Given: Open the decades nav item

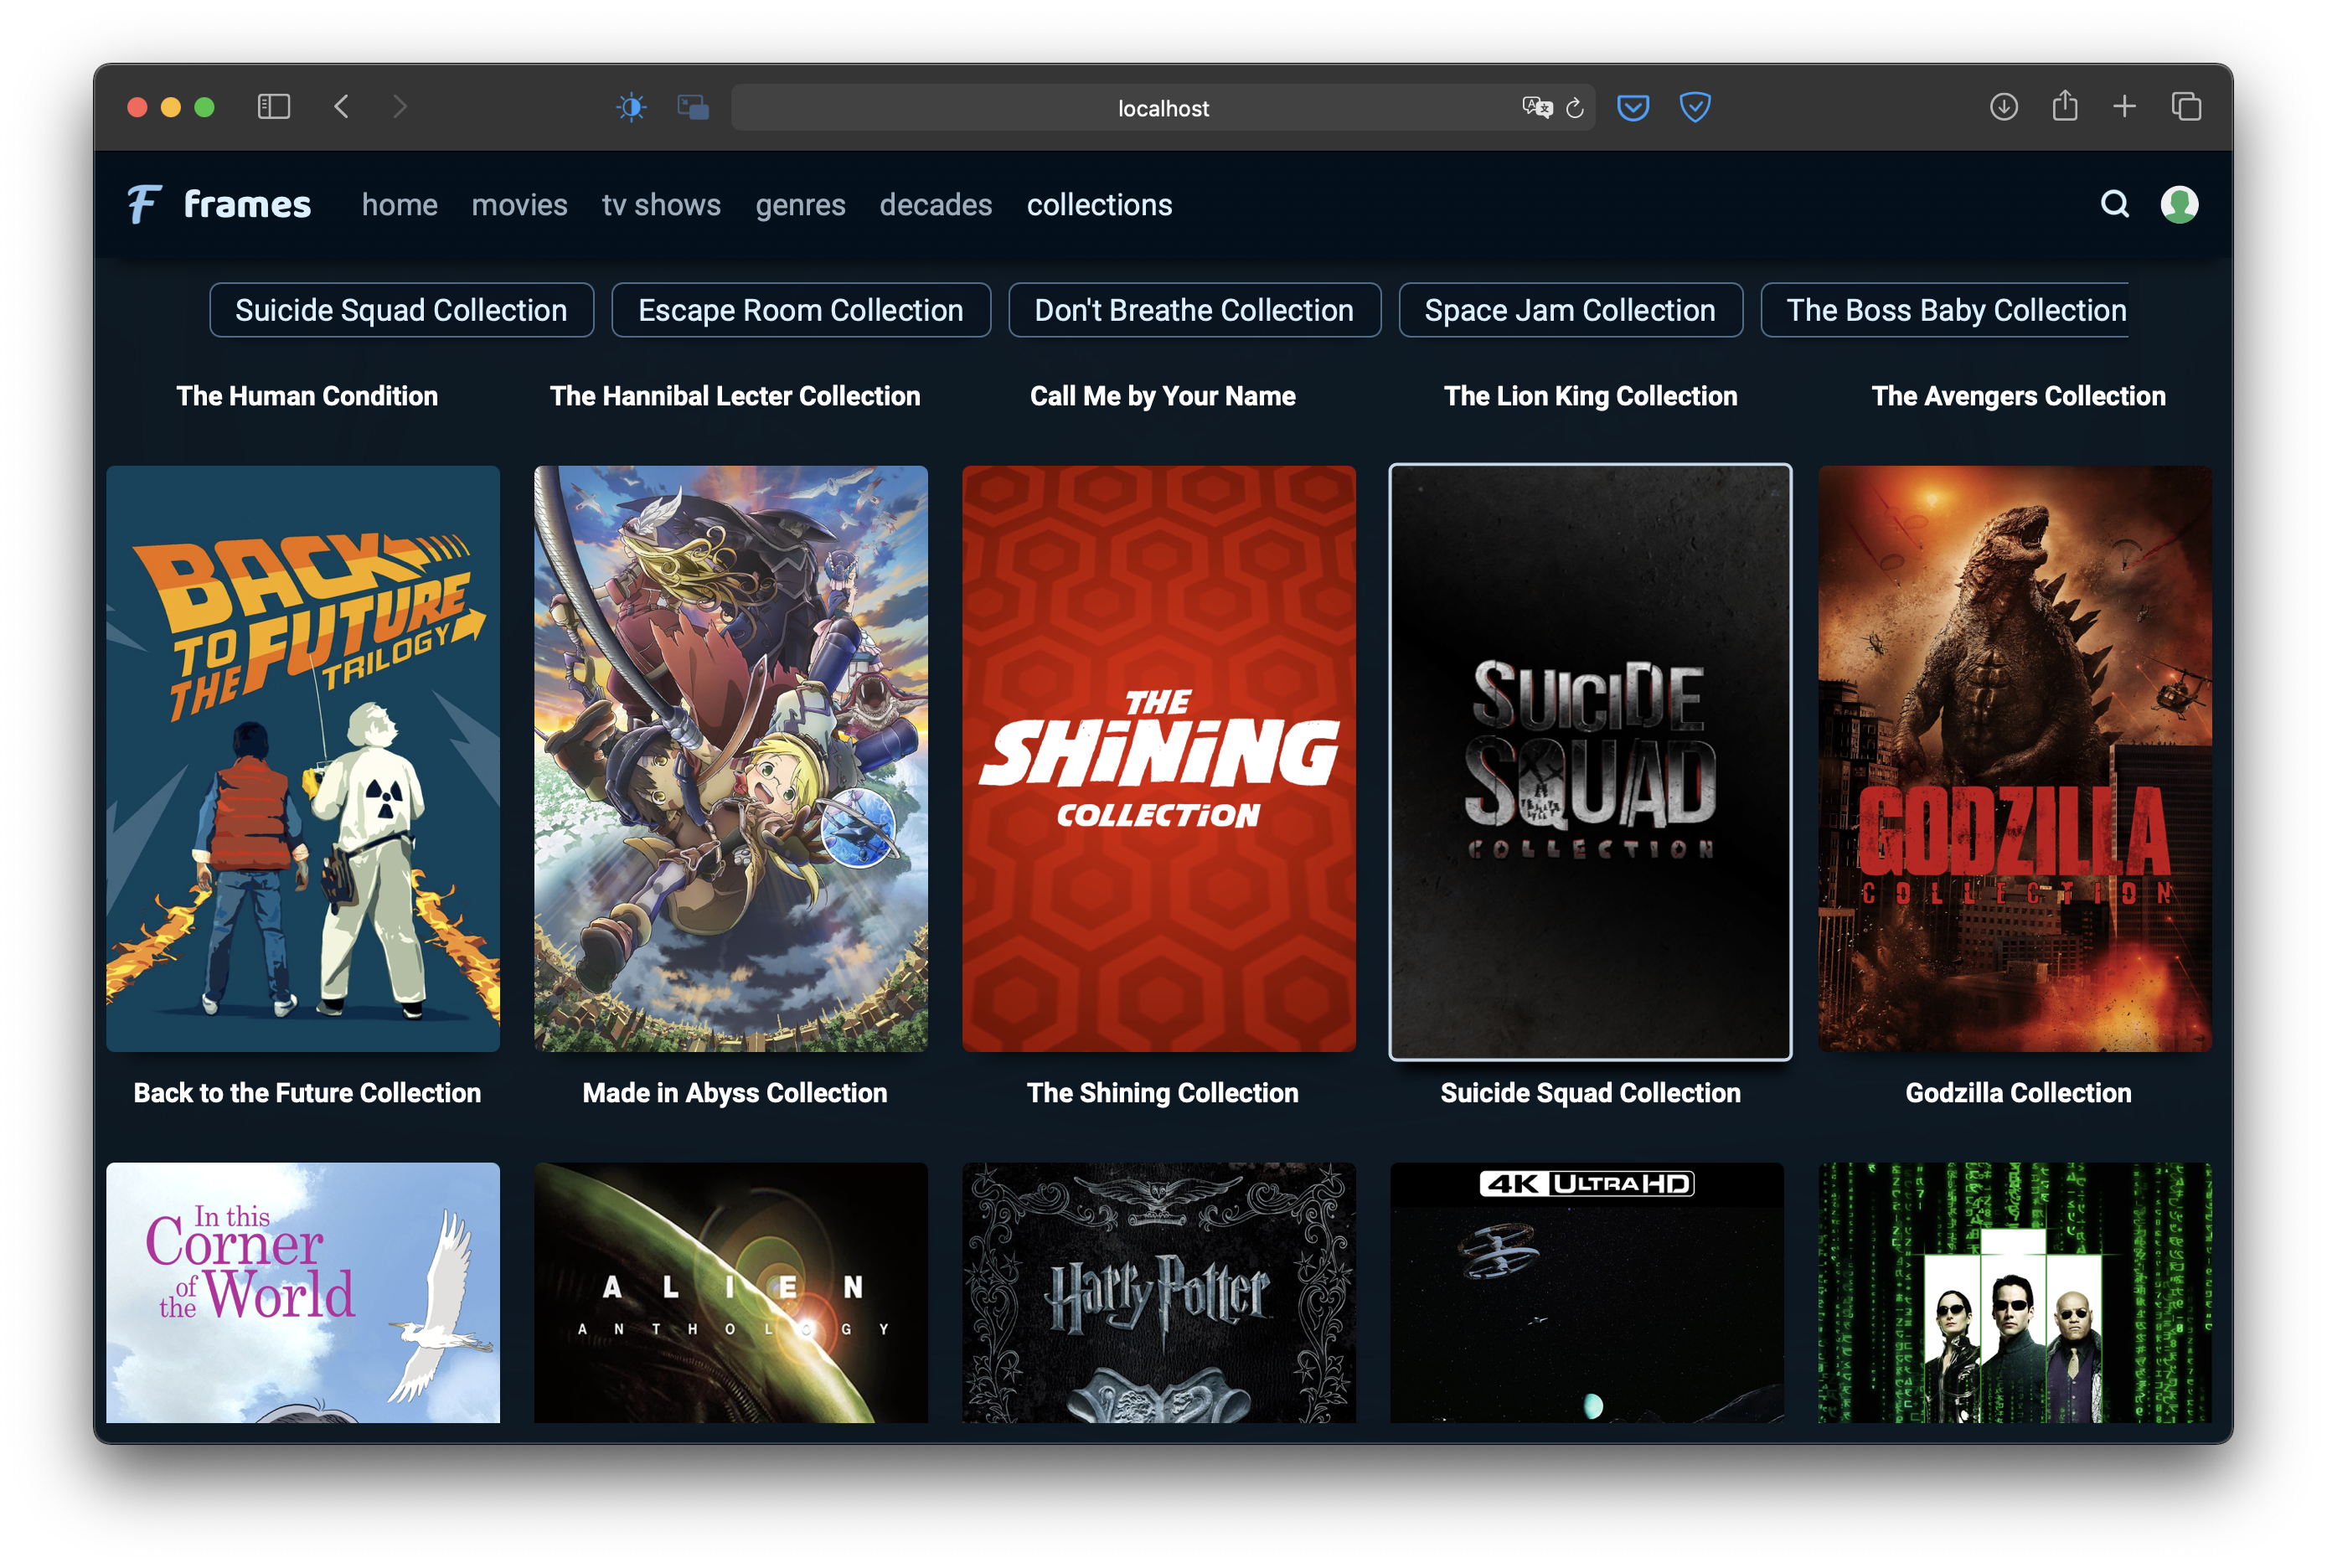Looking at the screenshot, I should coord(935,205).
